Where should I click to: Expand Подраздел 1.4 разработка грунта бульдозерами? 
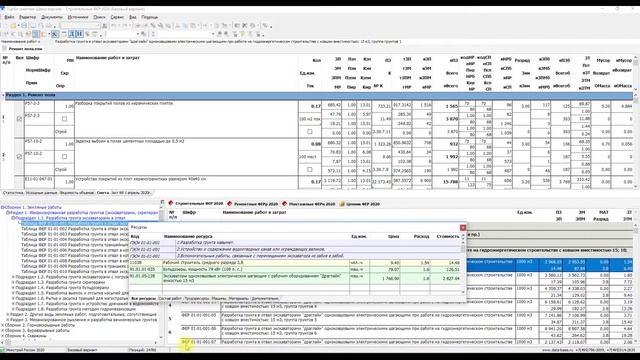(13, 287)
